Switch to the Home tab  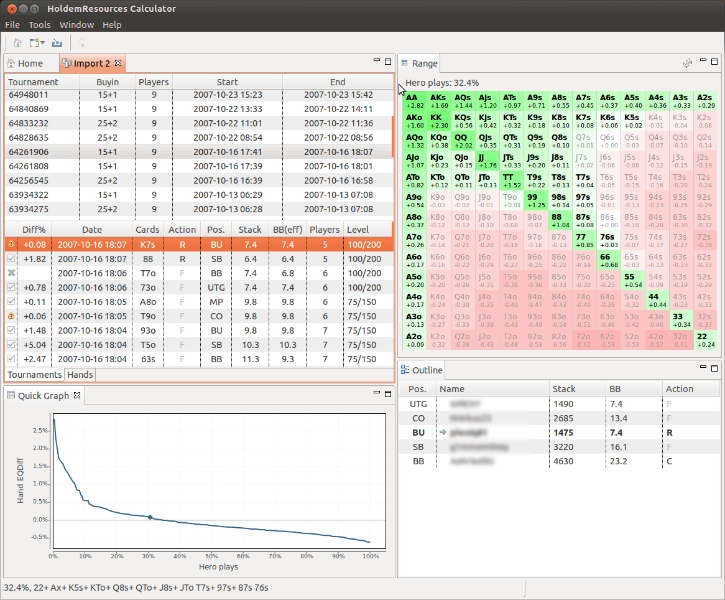click(x=31, y=63)
